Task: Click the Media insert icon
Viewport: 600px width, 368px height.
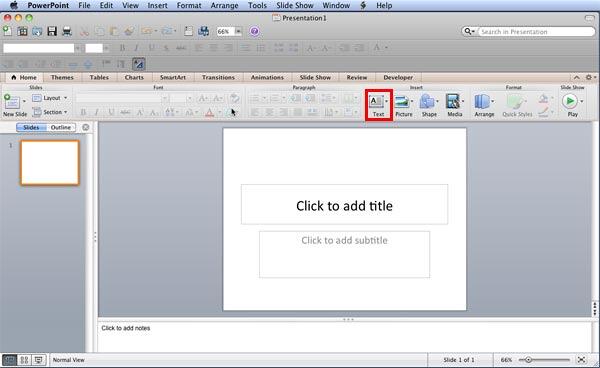Action: [x=453, y=102]
